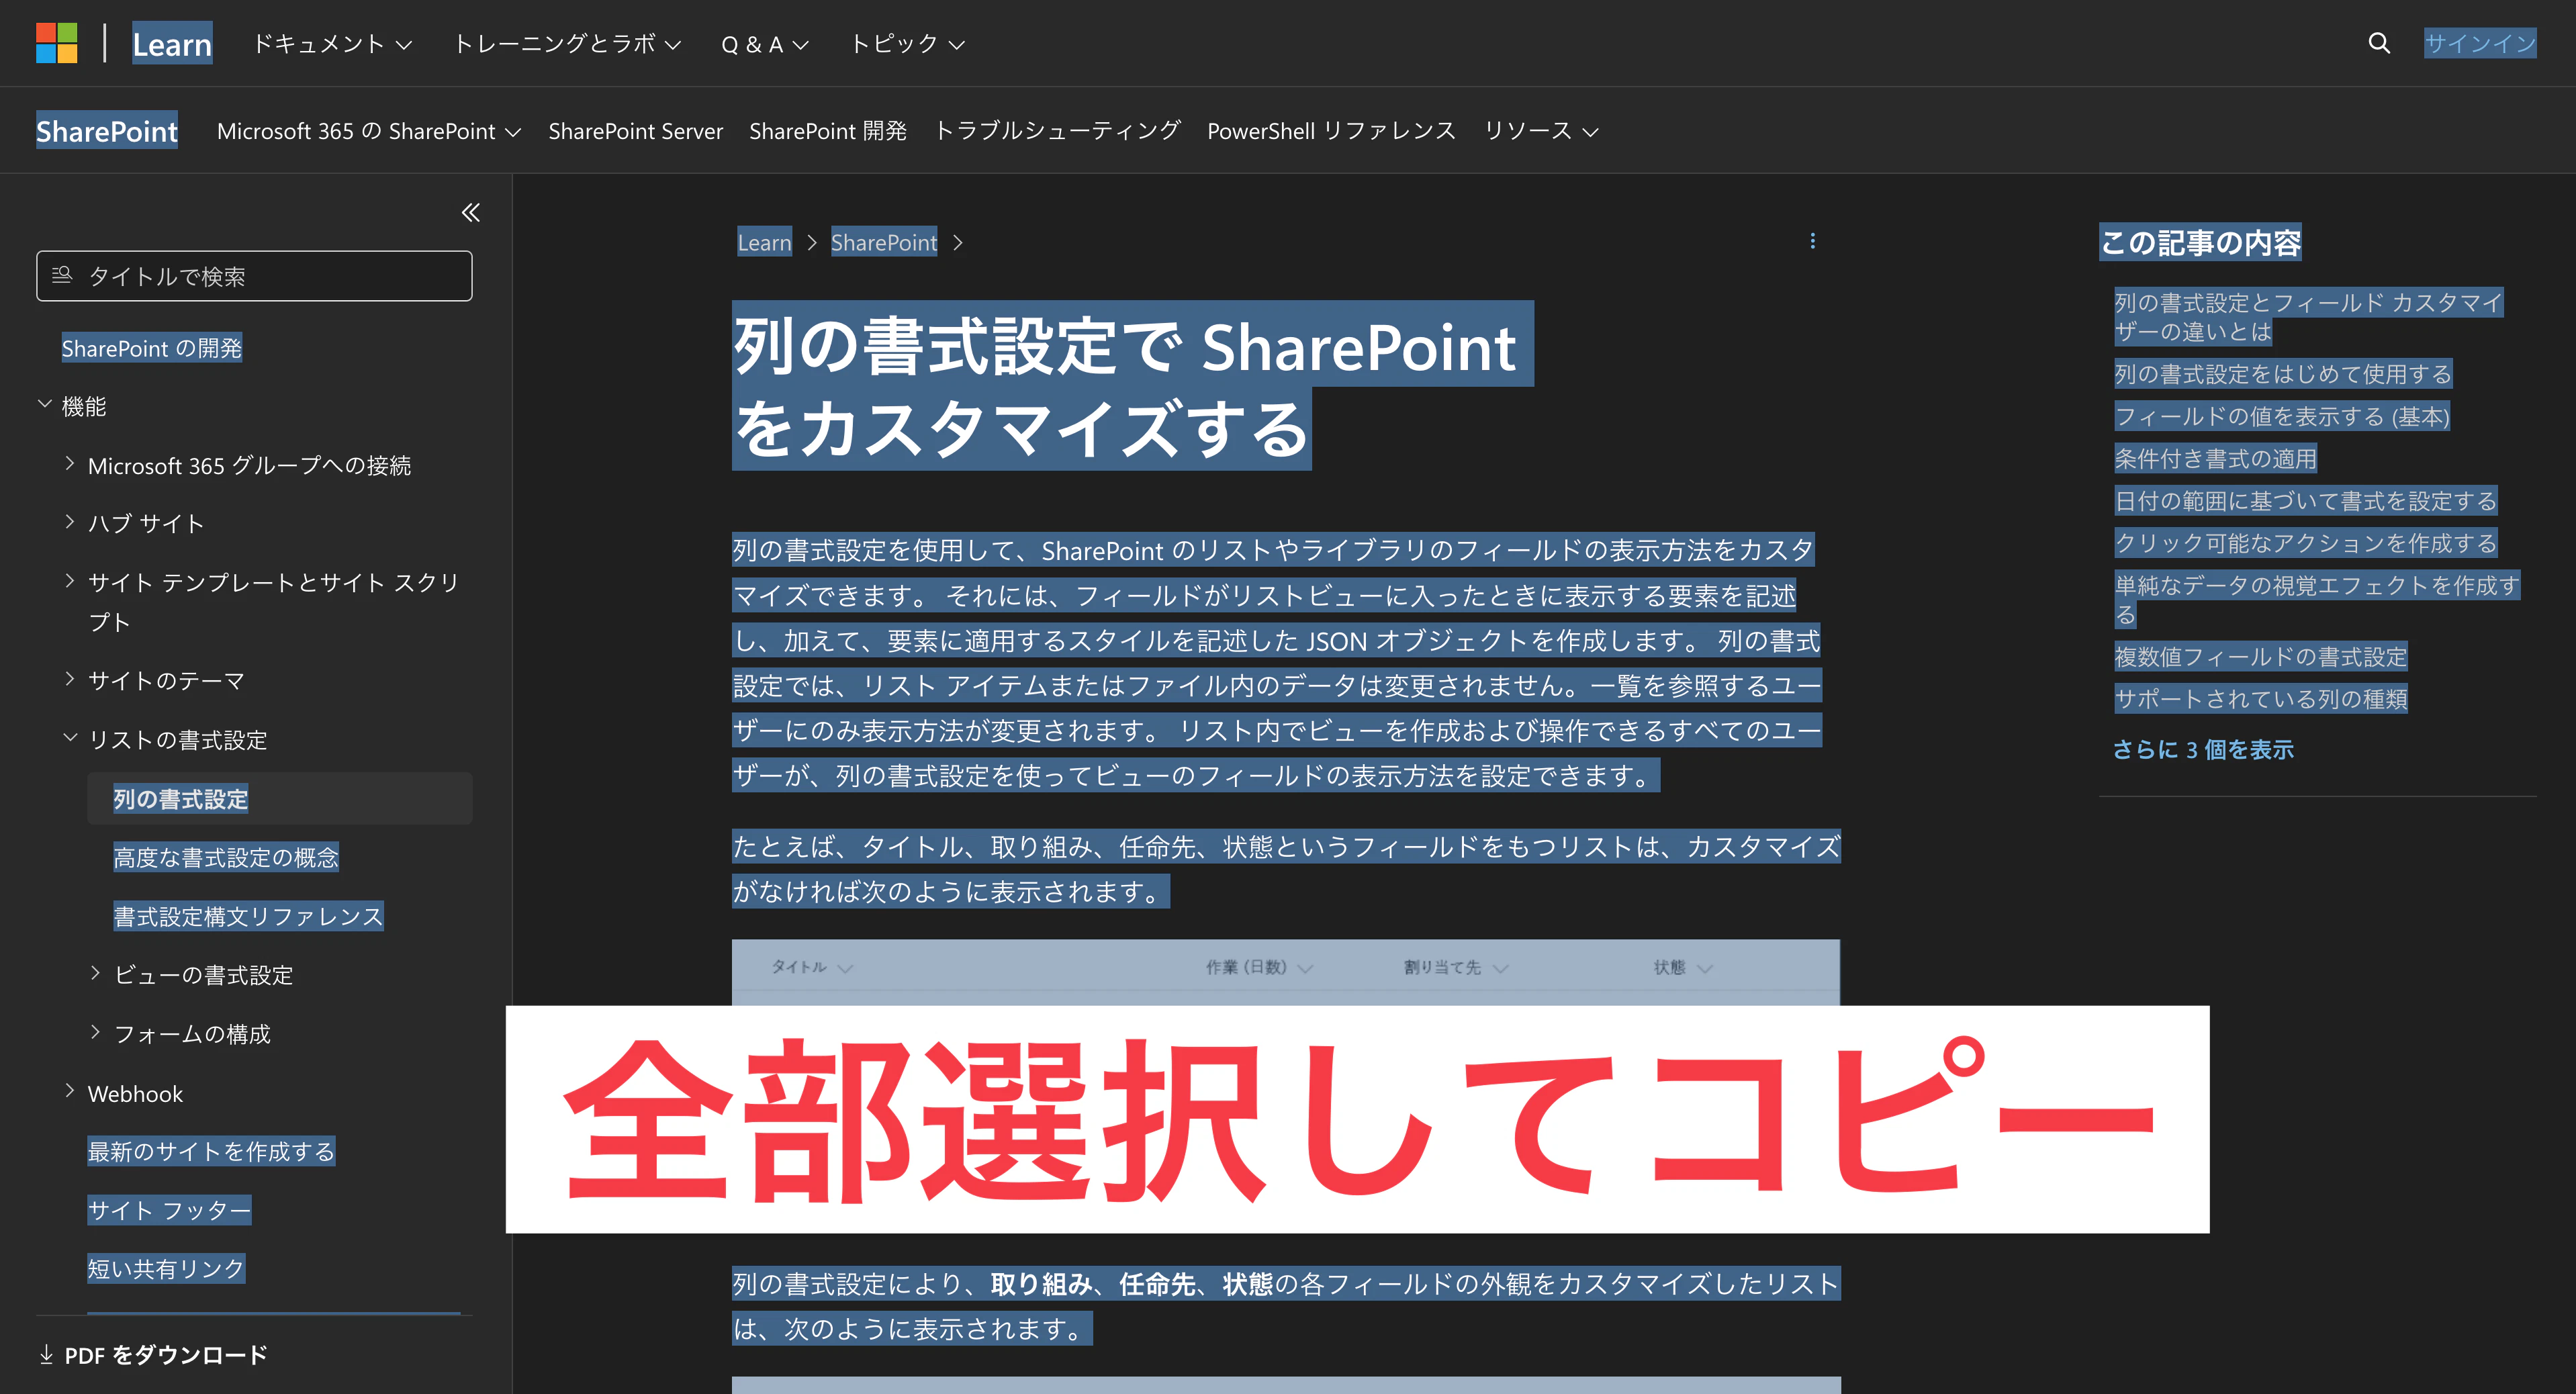Open SharePoint 開発 section

coord(828,131)
